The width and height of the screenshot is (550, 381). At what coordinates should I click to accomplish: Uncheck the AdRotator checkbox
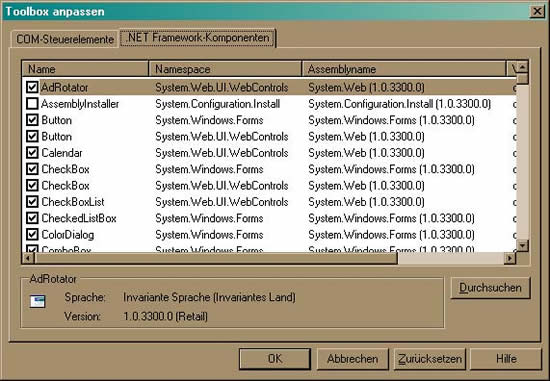coord(32,87)
